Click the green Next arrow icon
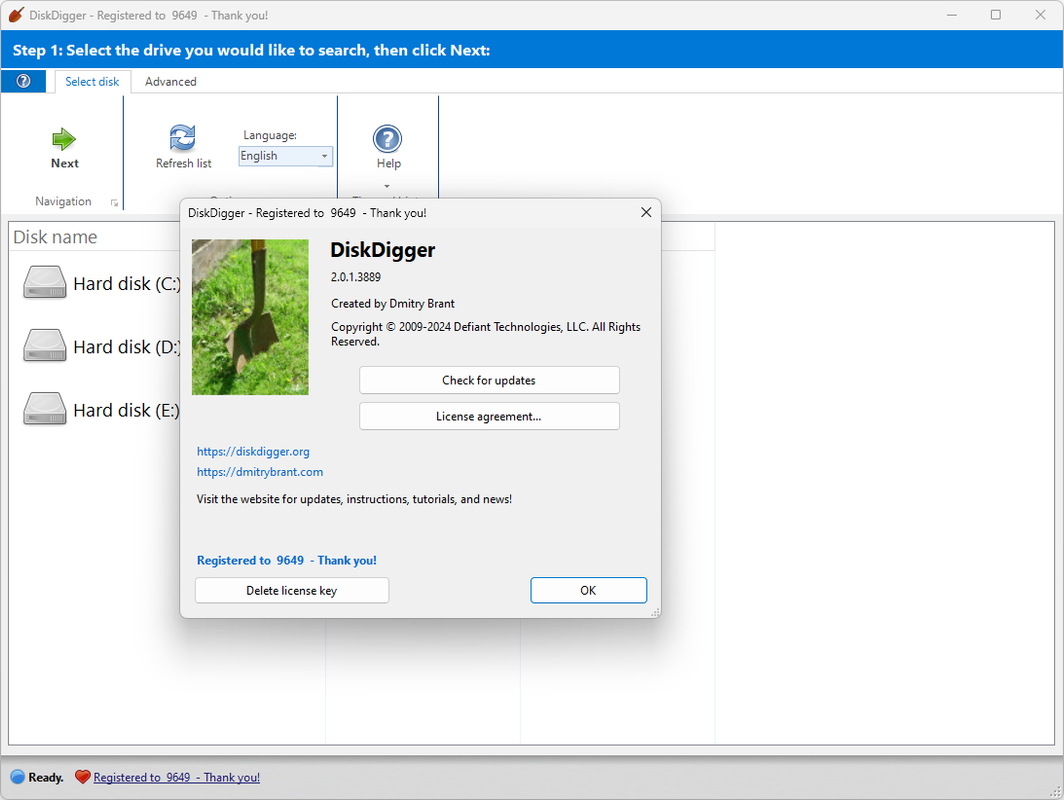Screen dimensions: 1064x800 pyautogui.click(x=64, y=139)
